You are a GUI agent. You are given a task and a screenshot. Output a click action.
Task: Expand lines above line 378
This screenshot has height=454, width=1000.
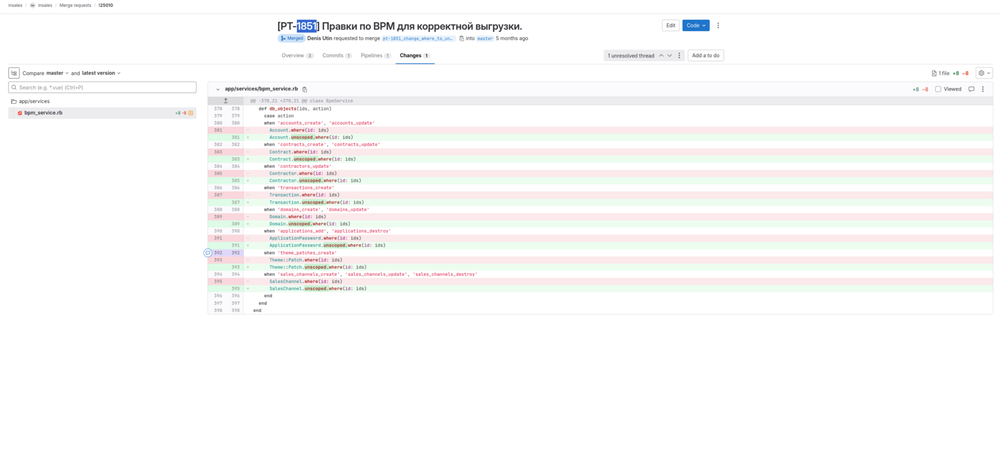(x=226, y=101)
